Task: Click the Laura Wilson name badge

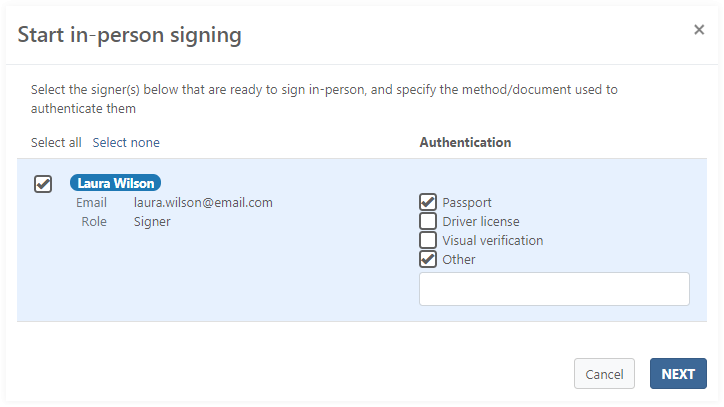Action: pyautogui.click(x=115, y=183)
